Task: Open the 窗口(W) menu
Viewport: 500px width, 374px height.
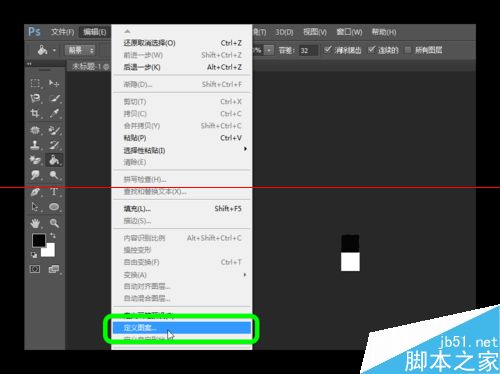Action: pyautogui.click(x=349, y=32)
